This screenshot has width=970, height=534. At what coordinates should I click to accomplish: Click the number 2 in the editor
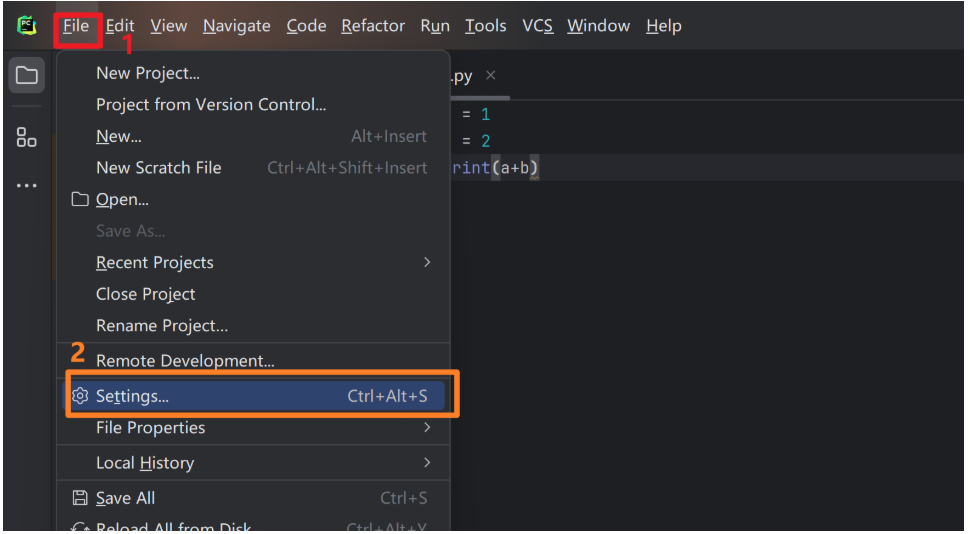pyautogui.click(x=486, y=141)
